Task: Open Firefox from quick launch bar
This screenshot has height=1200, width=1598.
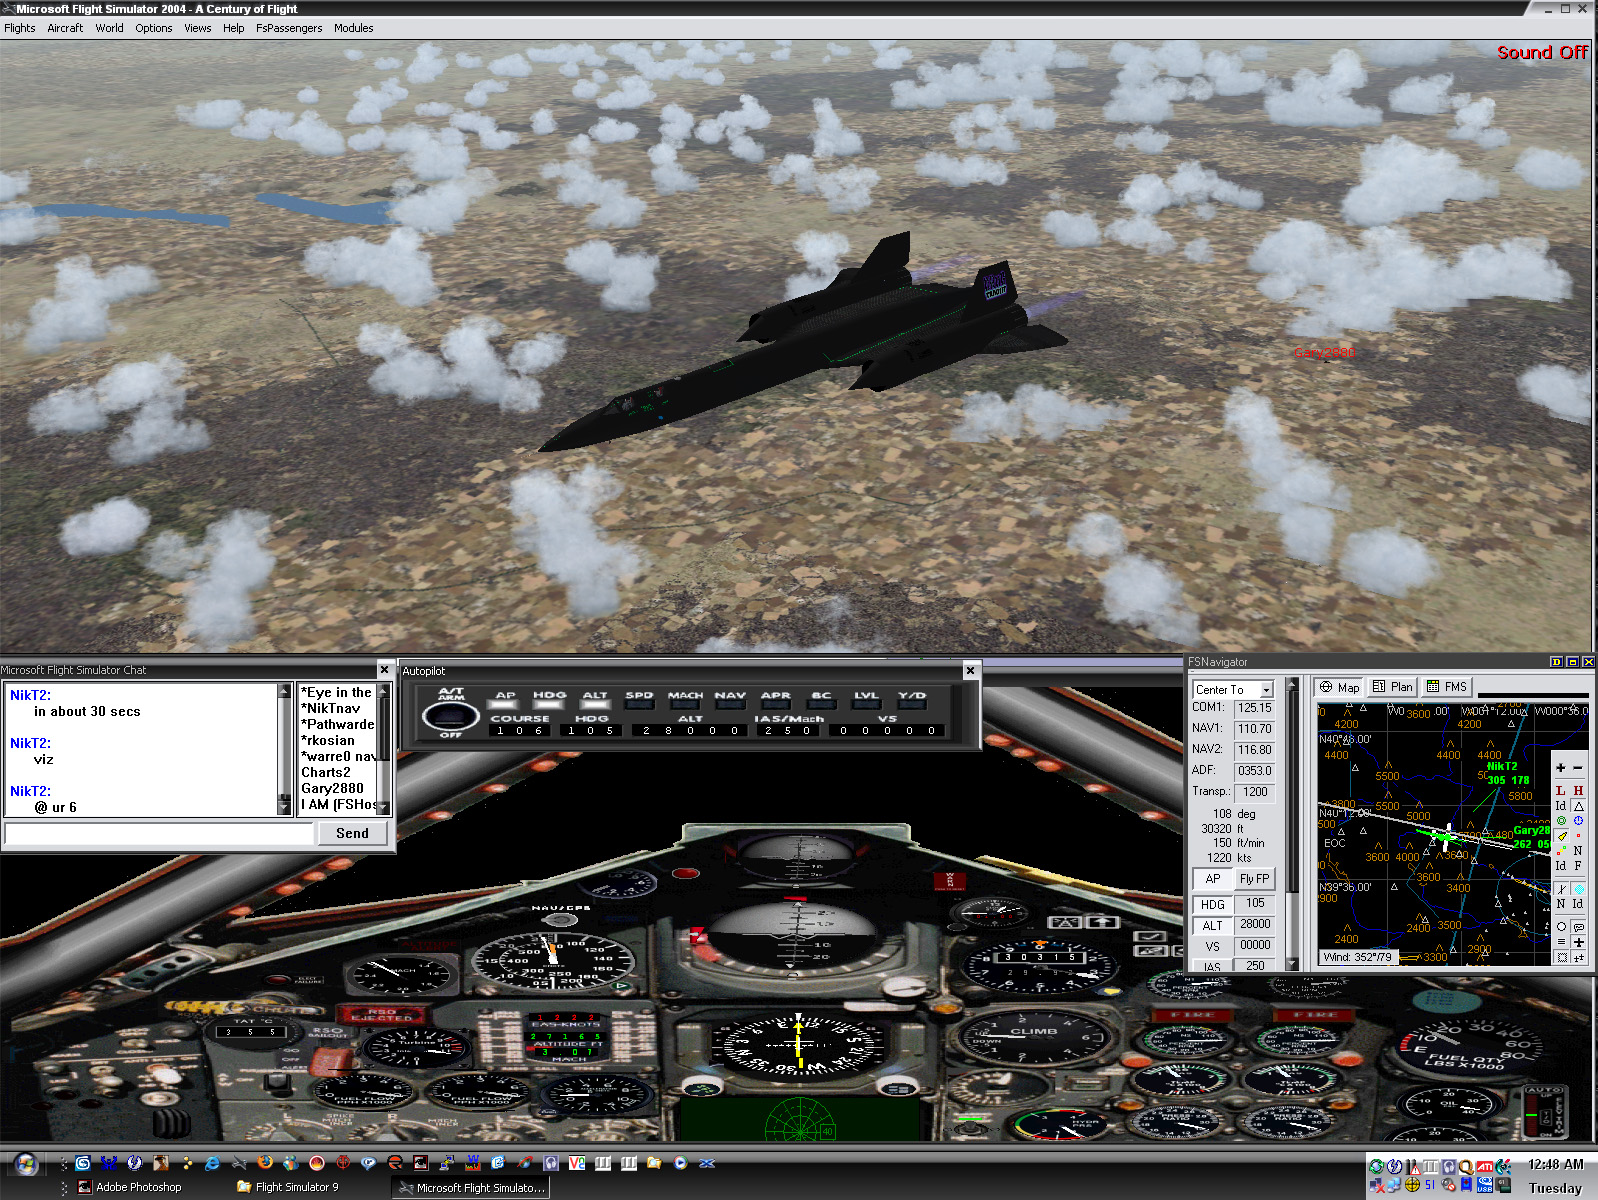Action: 264,1163
